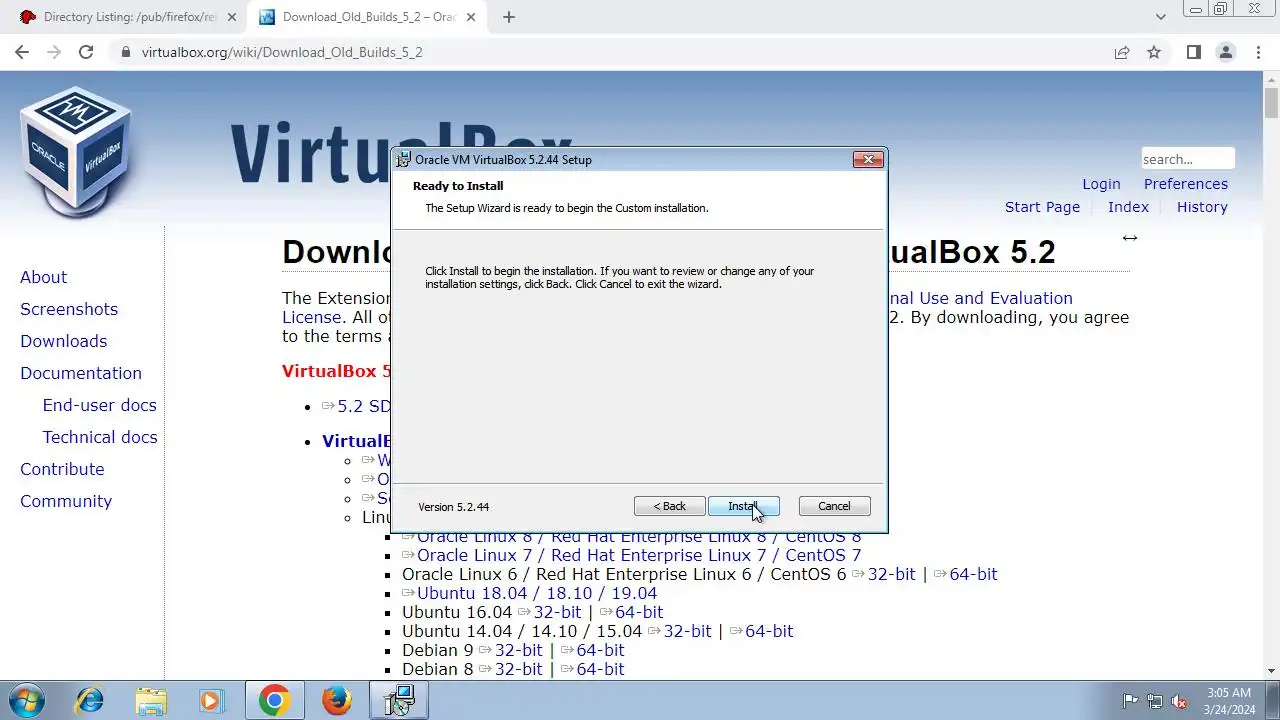
Task: Open Technical docs link
Action: (x=100, y=437)
